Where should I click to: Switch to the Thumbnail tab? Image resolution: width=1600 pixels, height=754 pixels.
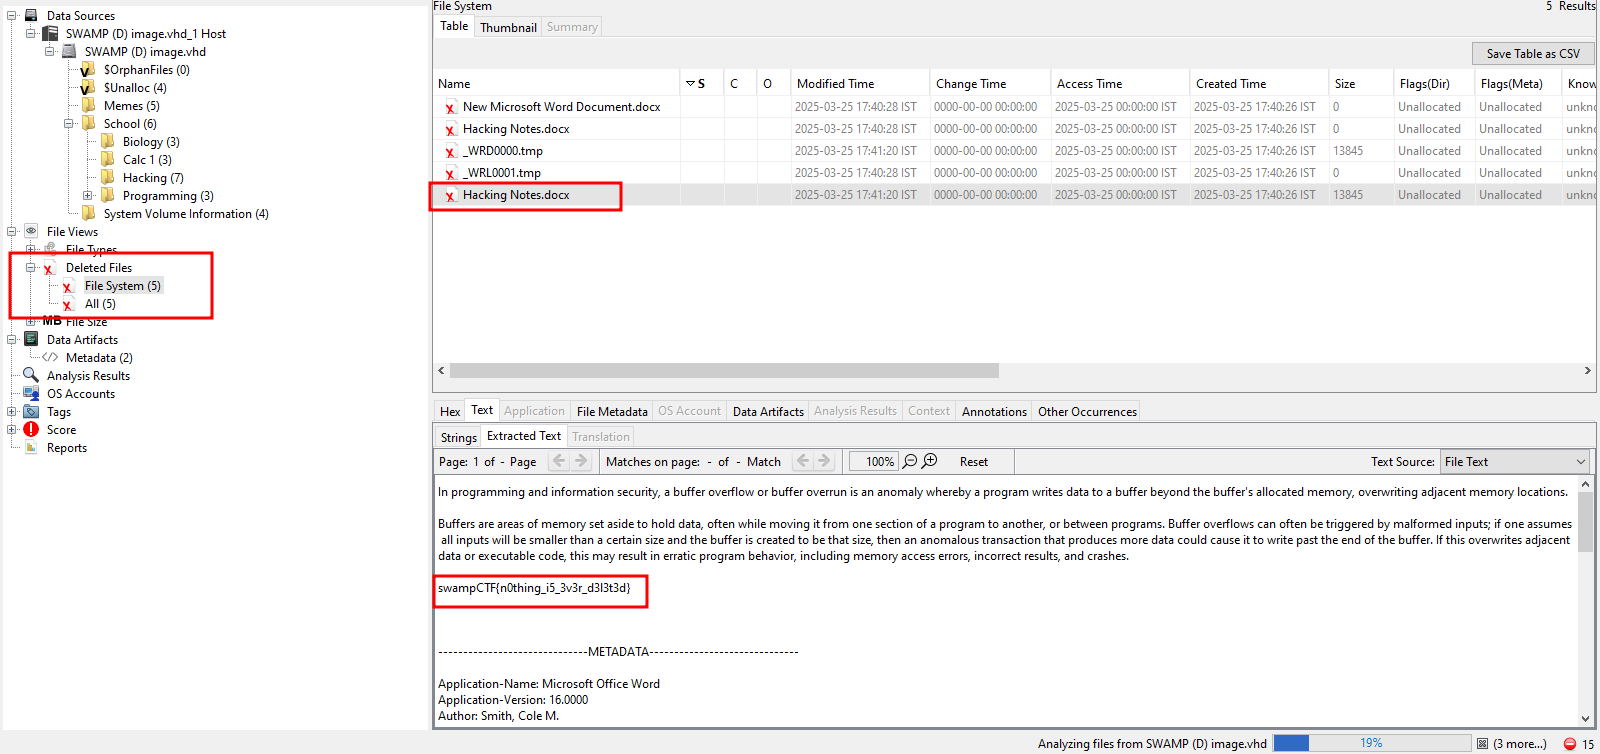click(x=508, y=27)
